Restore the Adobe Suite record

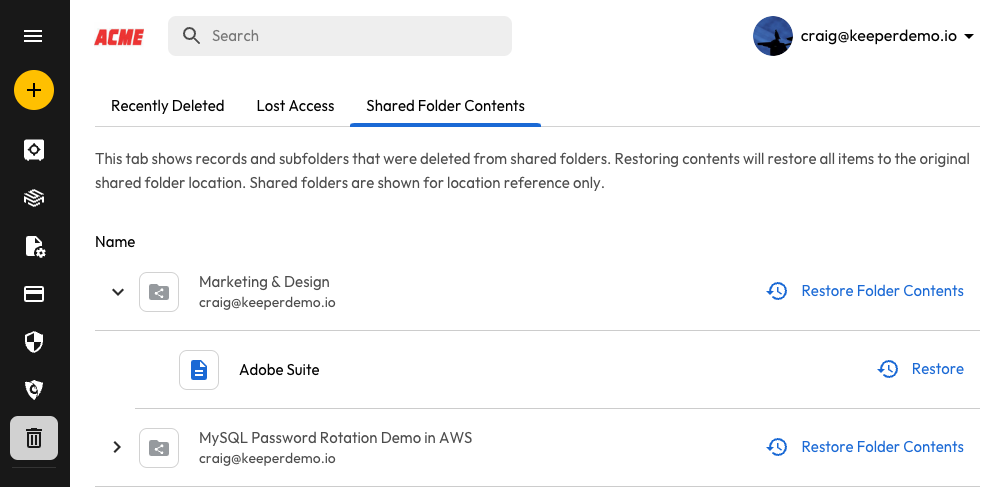point(921,369)
